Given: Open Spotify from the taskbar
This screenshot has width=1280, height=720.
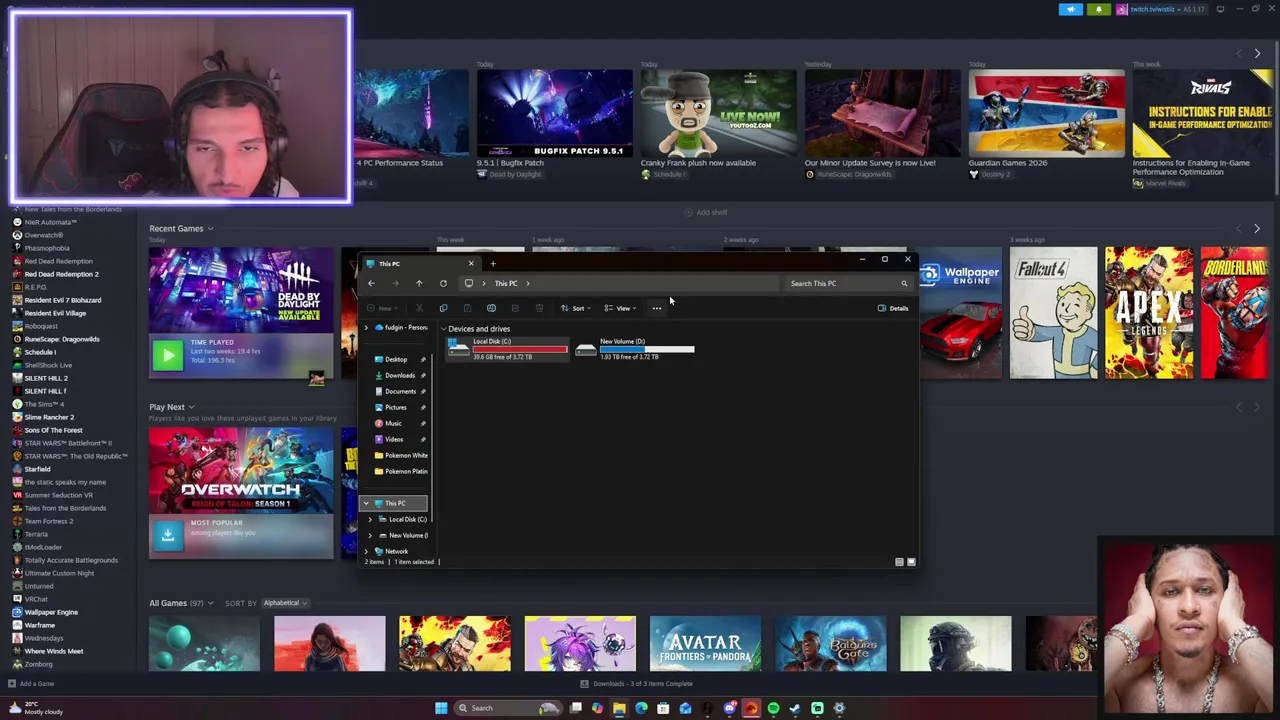Looking at the screenshot, I should coord(773,708).
